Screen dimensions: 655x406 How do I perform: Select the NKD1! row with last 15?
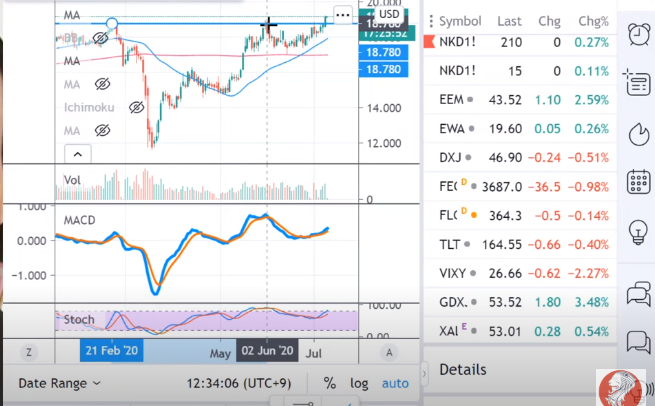pos(520,71)
